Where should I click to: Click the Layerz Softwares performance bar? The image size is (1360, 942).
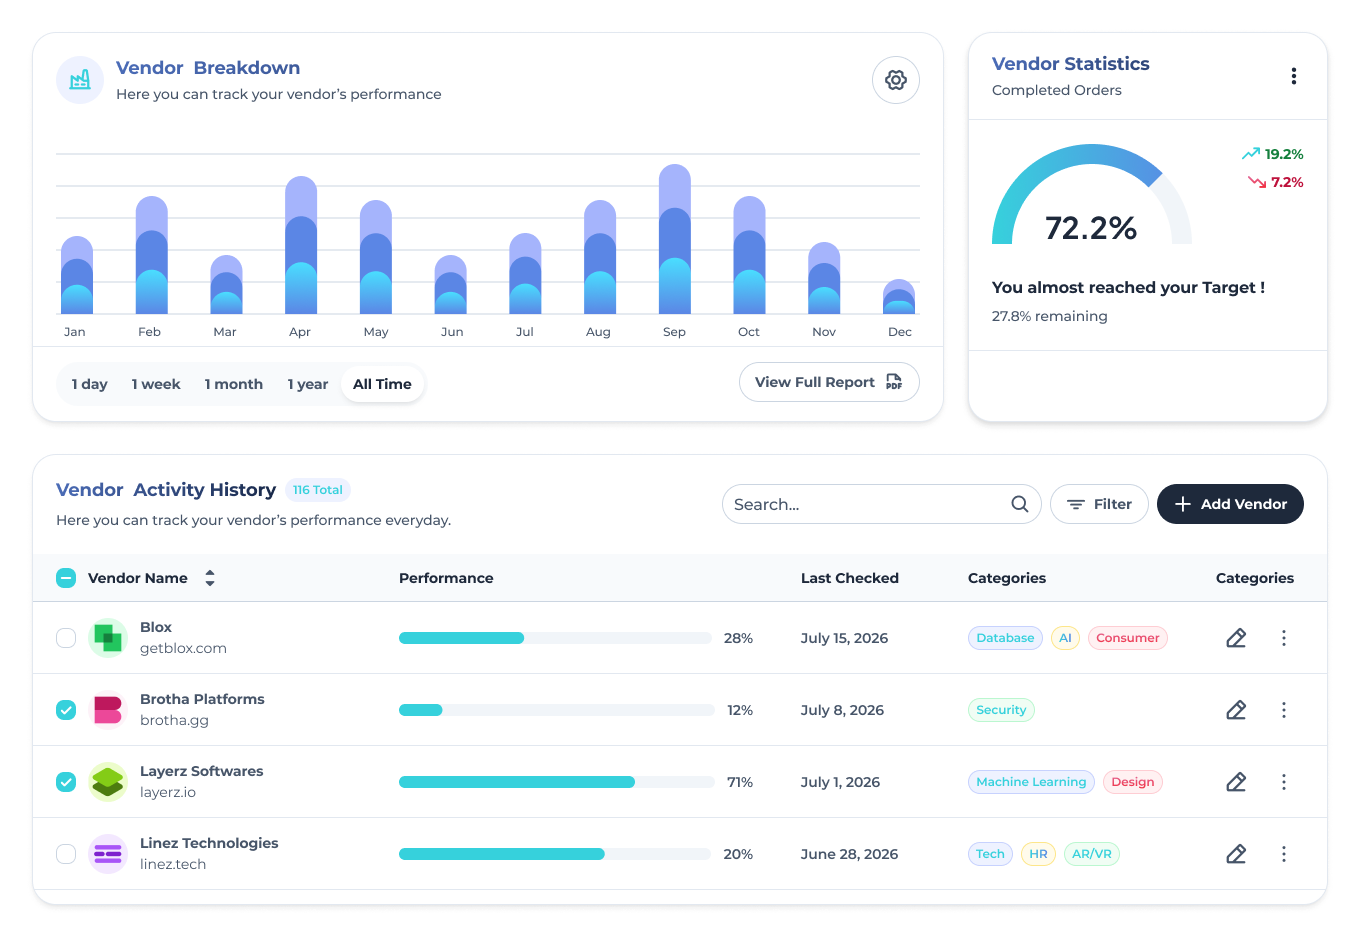pyautogui.click(x=556, y=782)
